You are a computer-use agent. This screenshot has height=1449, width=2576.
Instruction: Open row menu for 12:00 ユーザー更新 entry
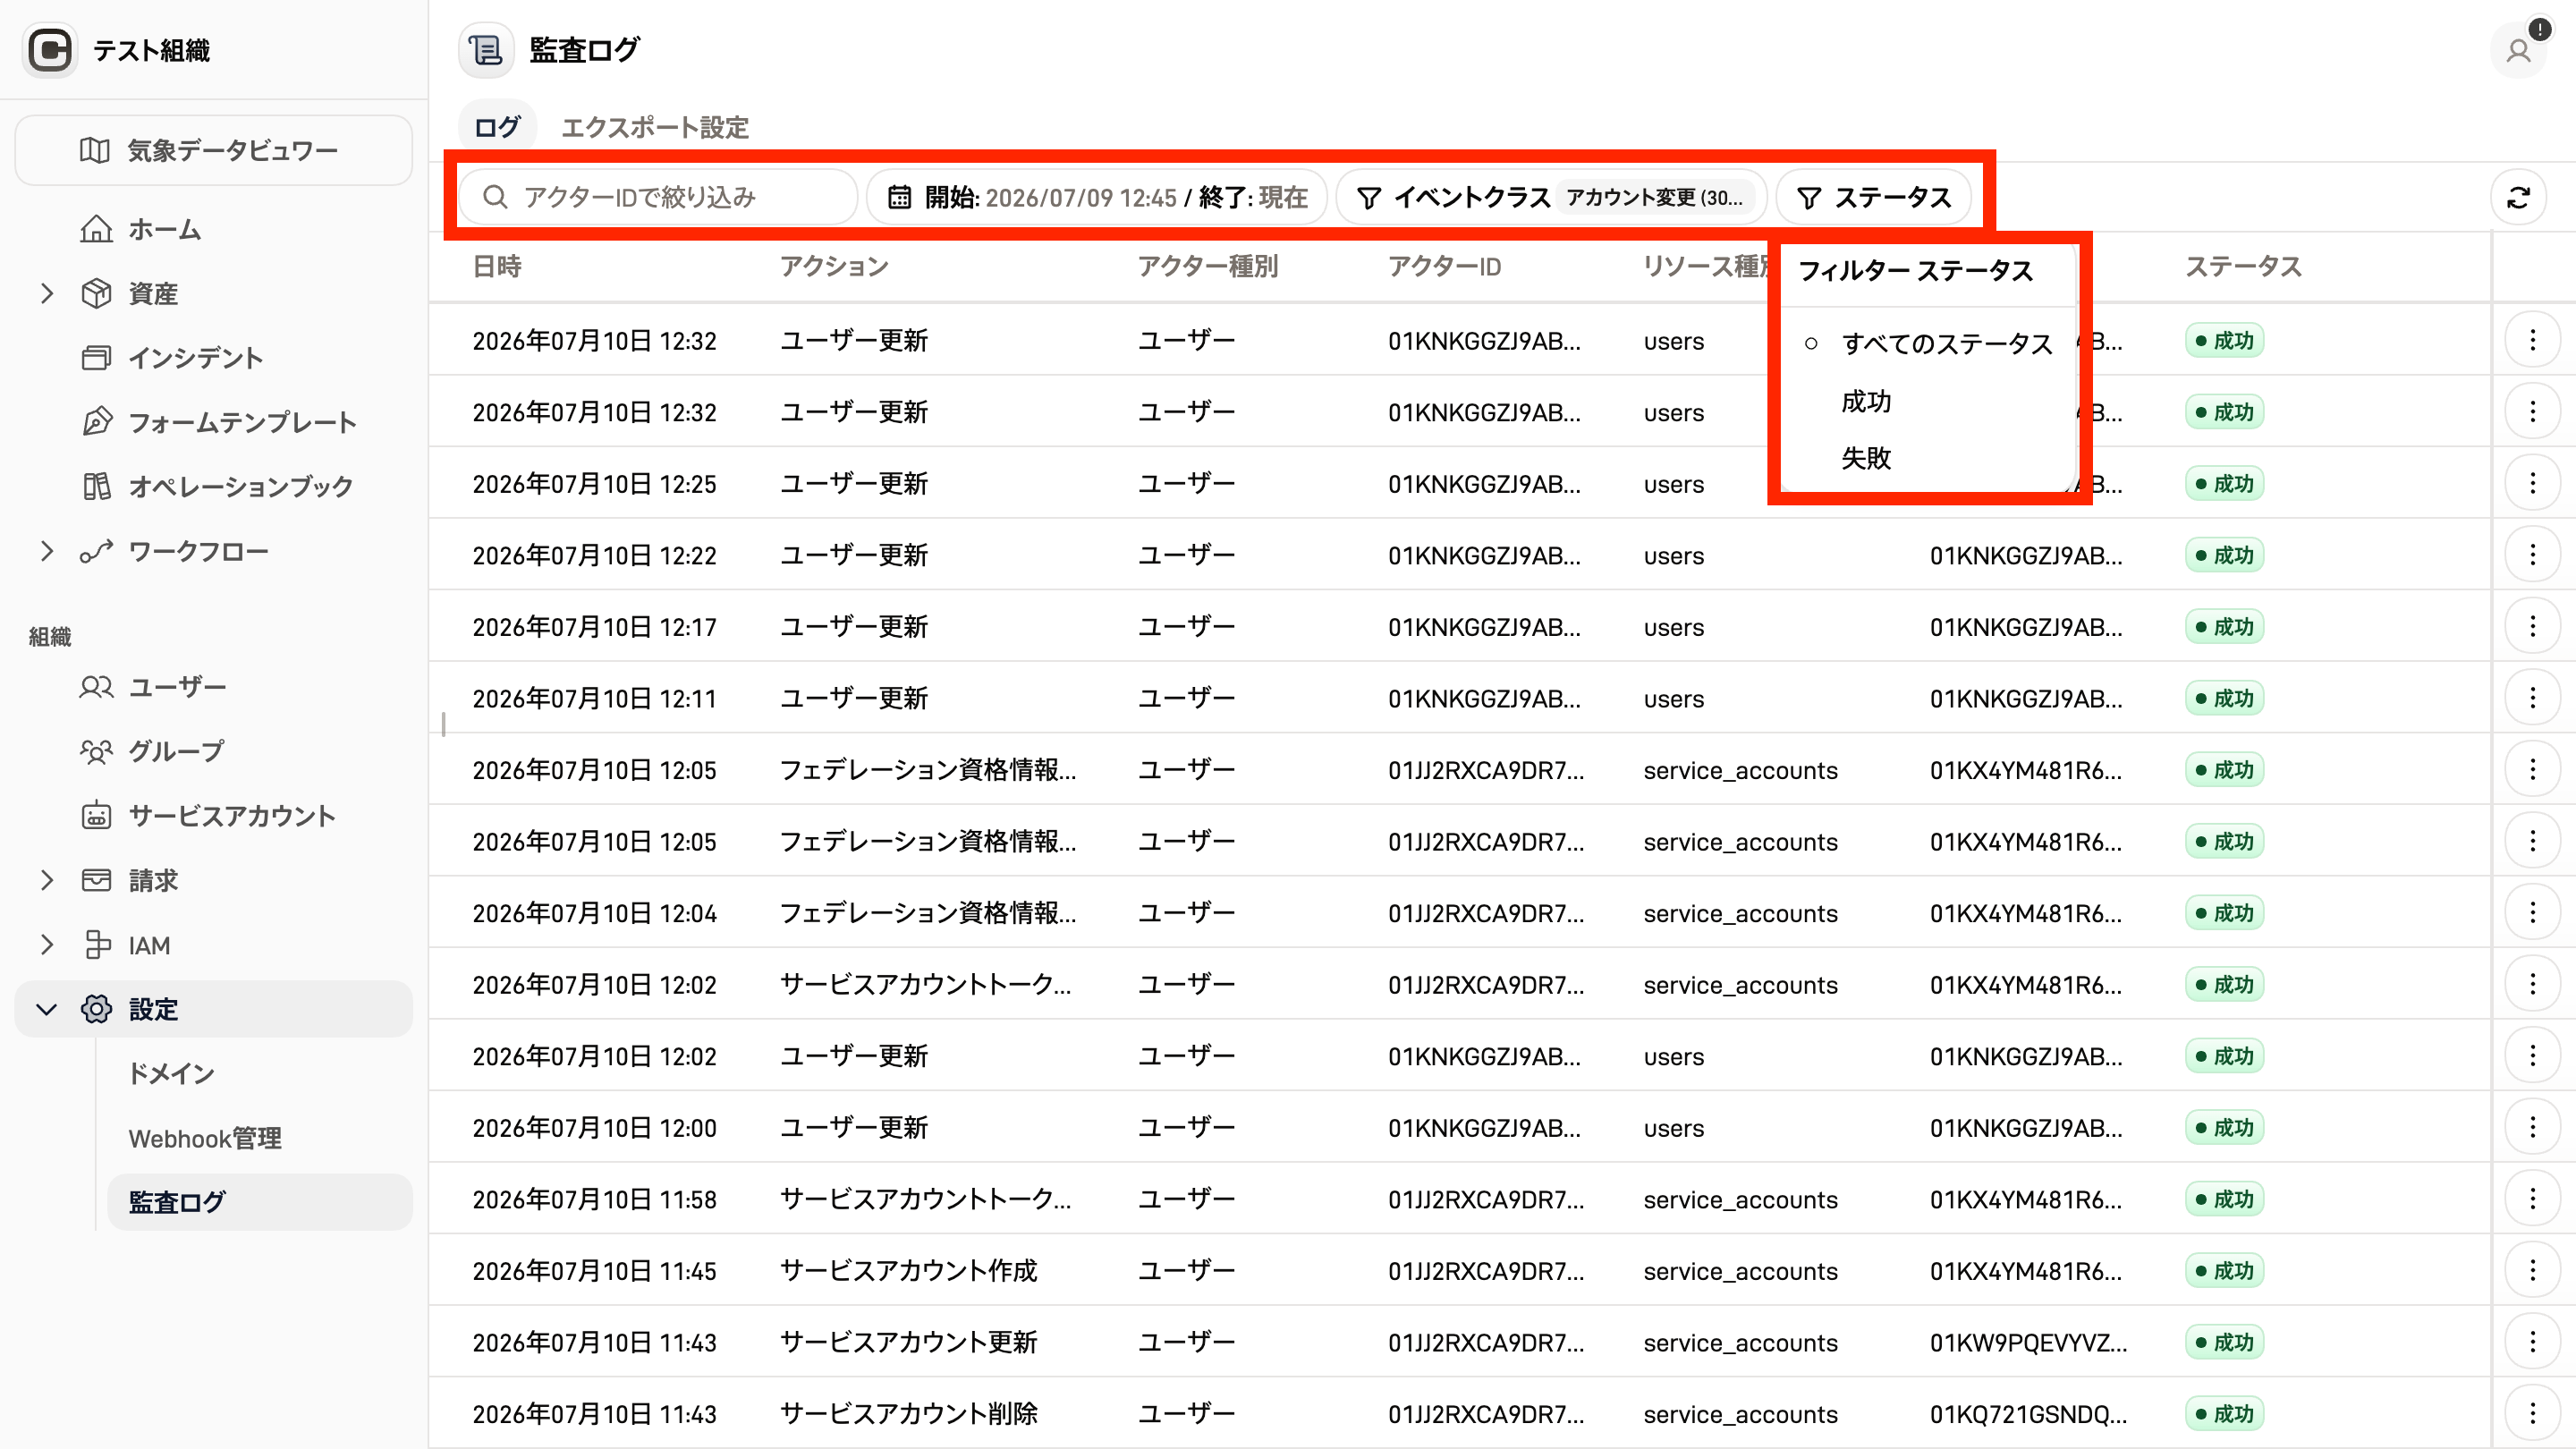tap(2532, 1128)
